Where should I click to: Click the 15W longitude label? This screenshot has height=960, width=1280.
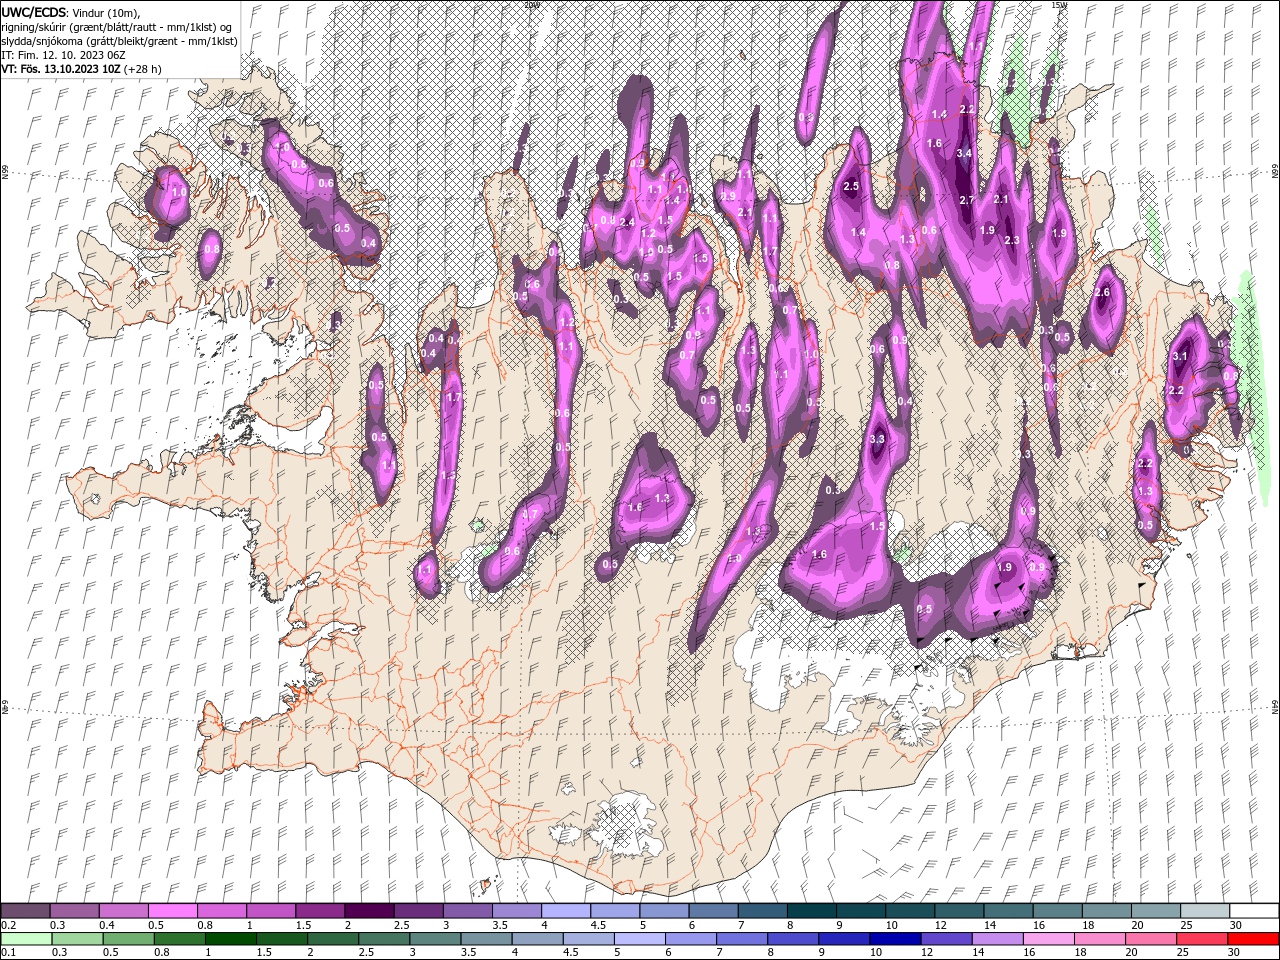point(1058,5)
